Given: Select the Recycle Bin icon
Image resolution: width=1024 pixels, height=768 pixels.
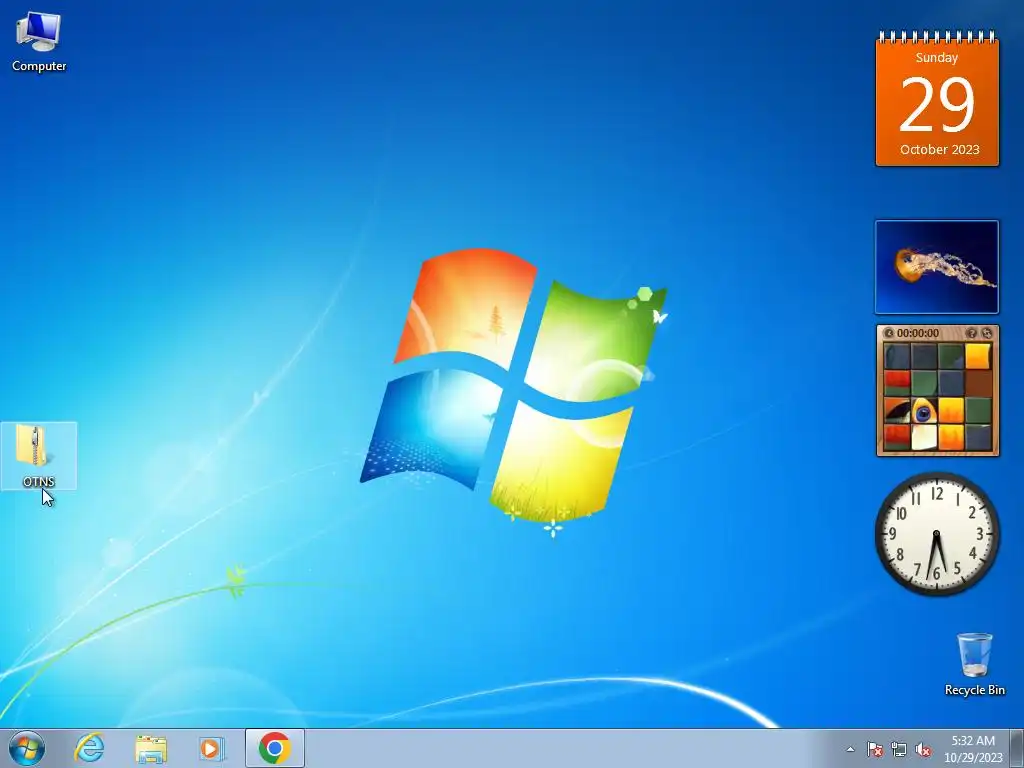Looking at the screenshot, I should (x=974, y=664).
